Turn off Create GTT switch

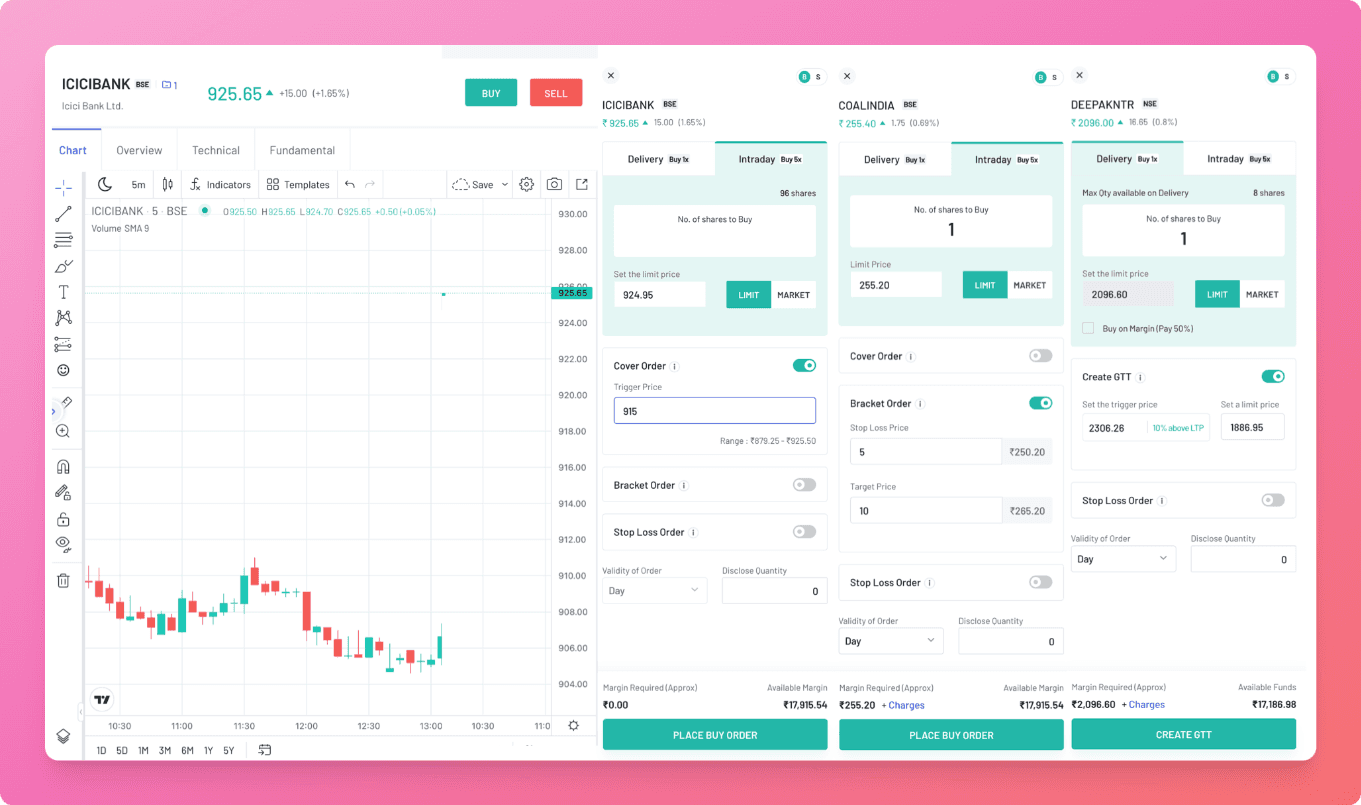coord(1272,377)
